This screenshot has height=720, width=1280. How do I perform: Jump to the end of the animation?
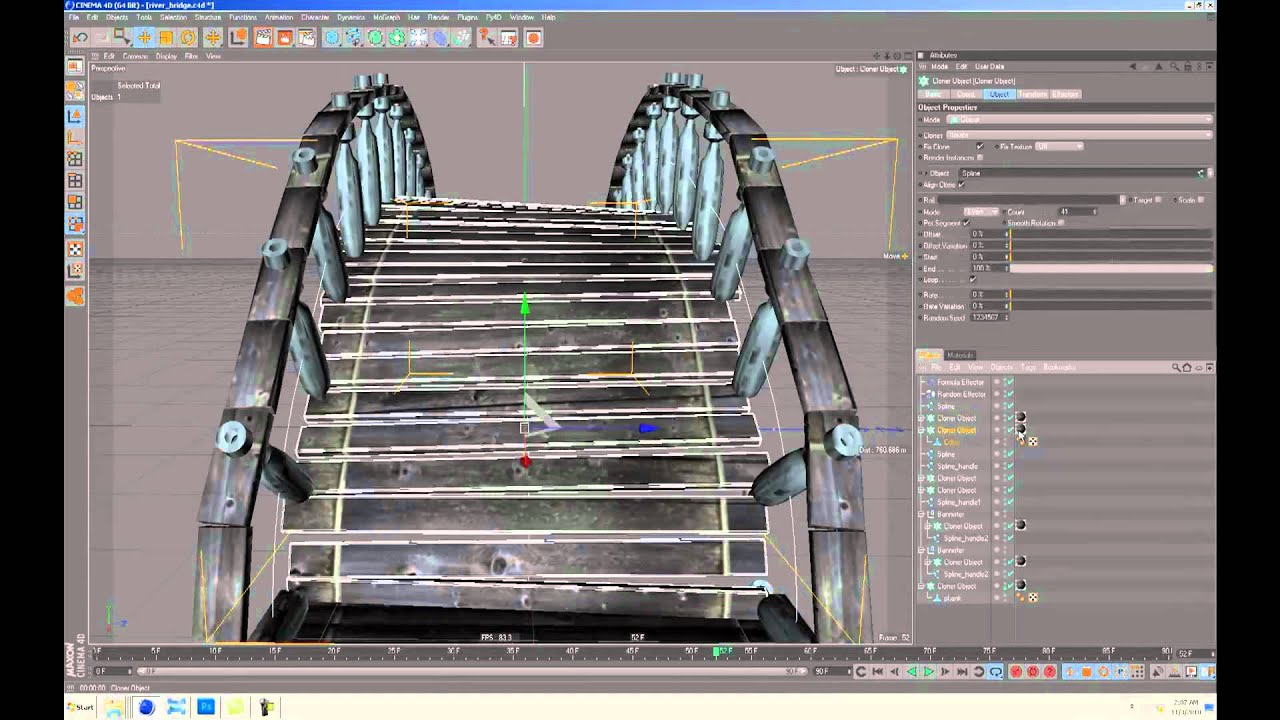pos(962,672)
